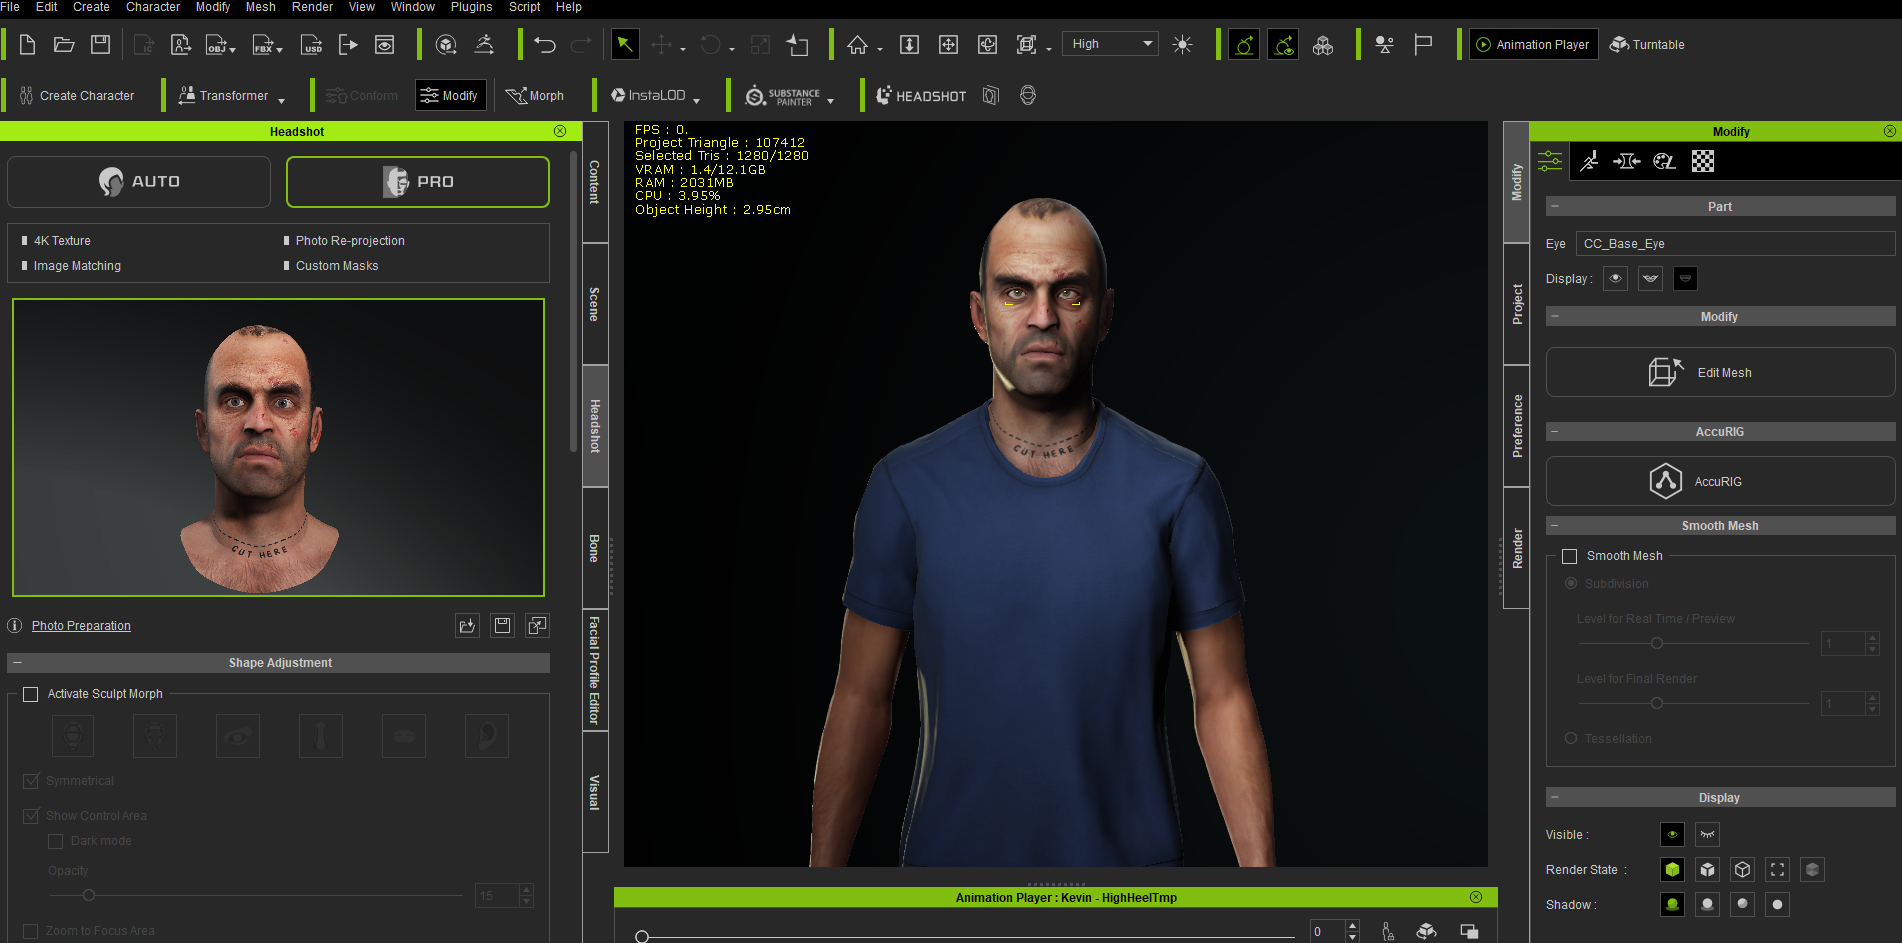Enable the Smooth Mesh checkbox
This screenshot has width=1902, height=943.
tap(1570, 556)
